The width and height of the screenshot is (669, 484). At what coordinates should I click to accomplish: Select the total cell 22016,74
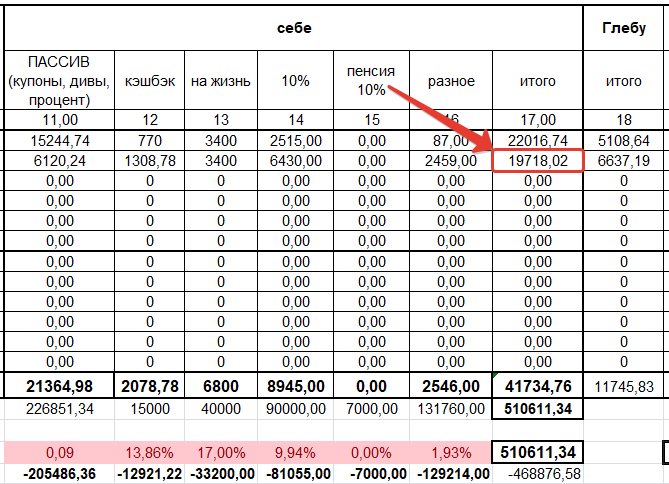coord(538,140)
